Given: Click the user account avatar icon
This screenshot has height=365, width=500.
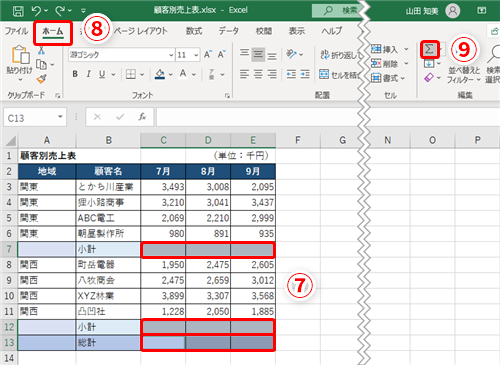Looking at the screenshot, I should [452, 11].
